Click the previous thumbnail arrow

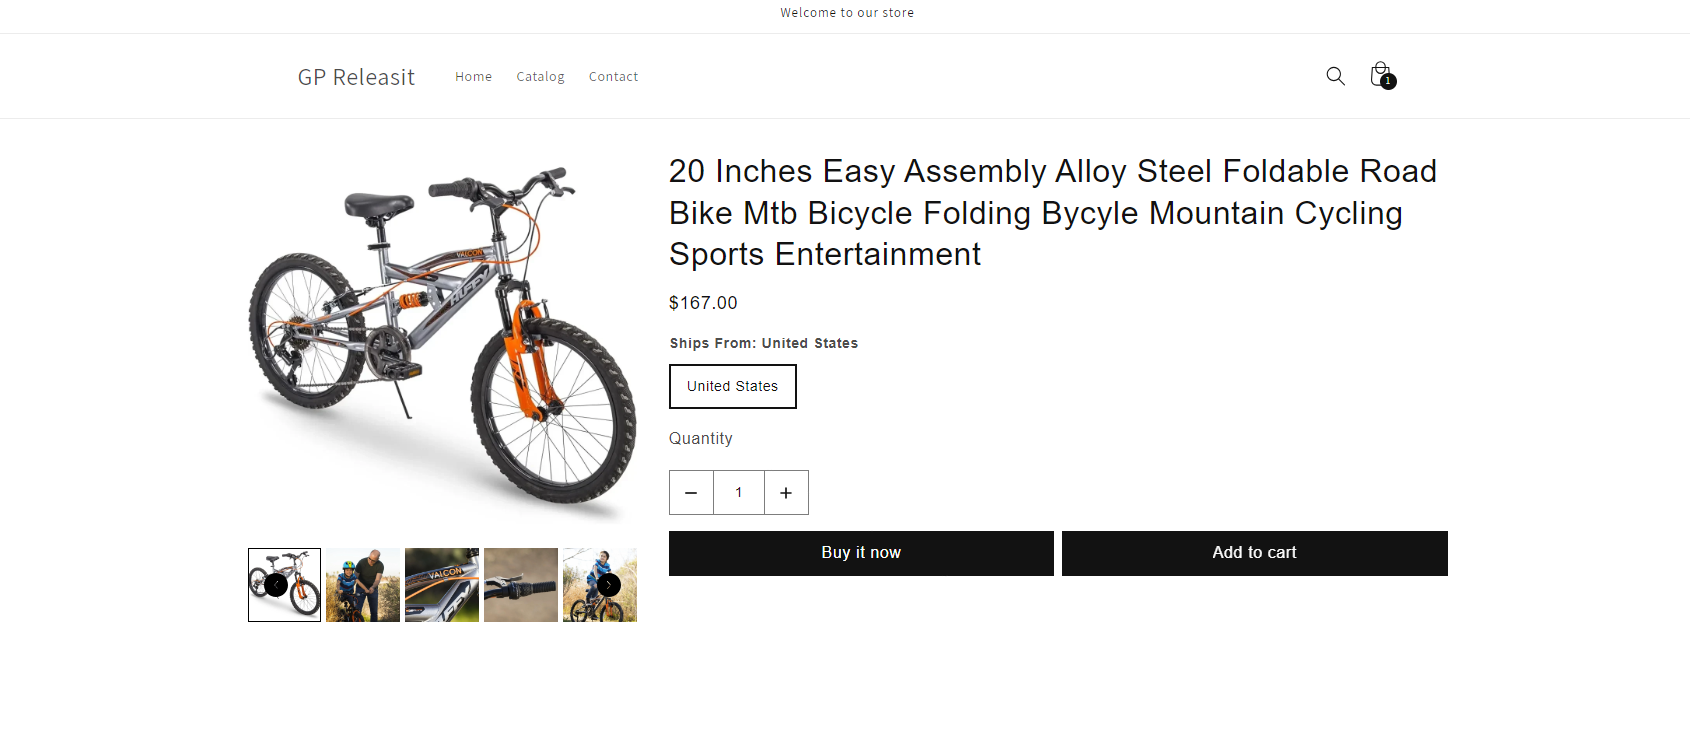[x=276, y=585]
